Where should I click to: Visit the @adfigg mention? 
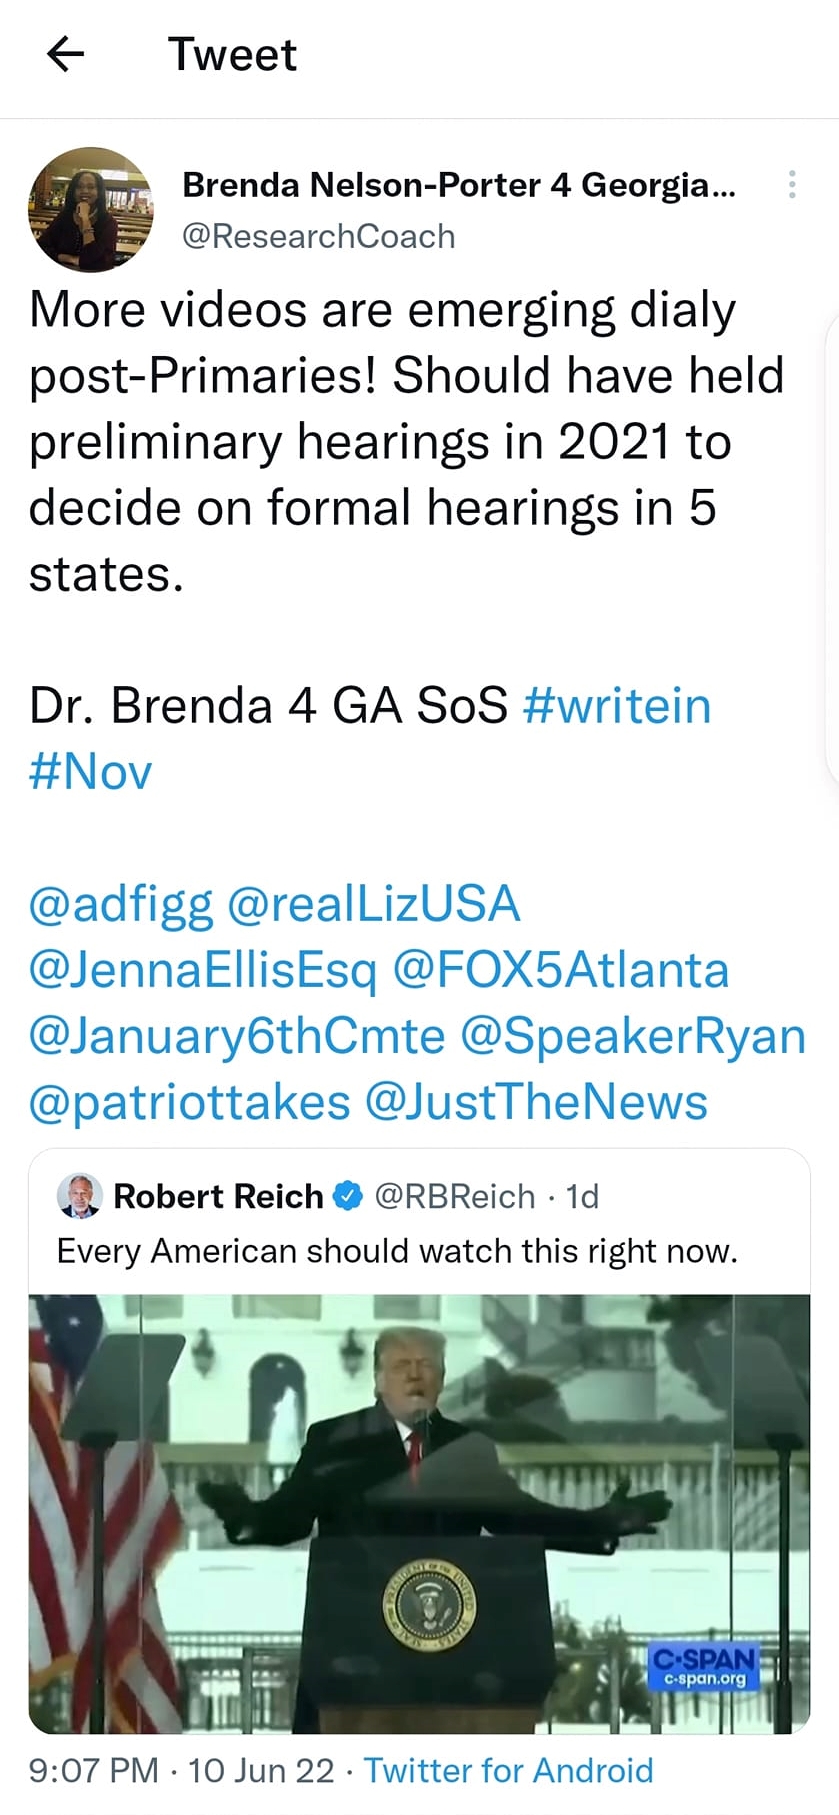coord(121,905)
